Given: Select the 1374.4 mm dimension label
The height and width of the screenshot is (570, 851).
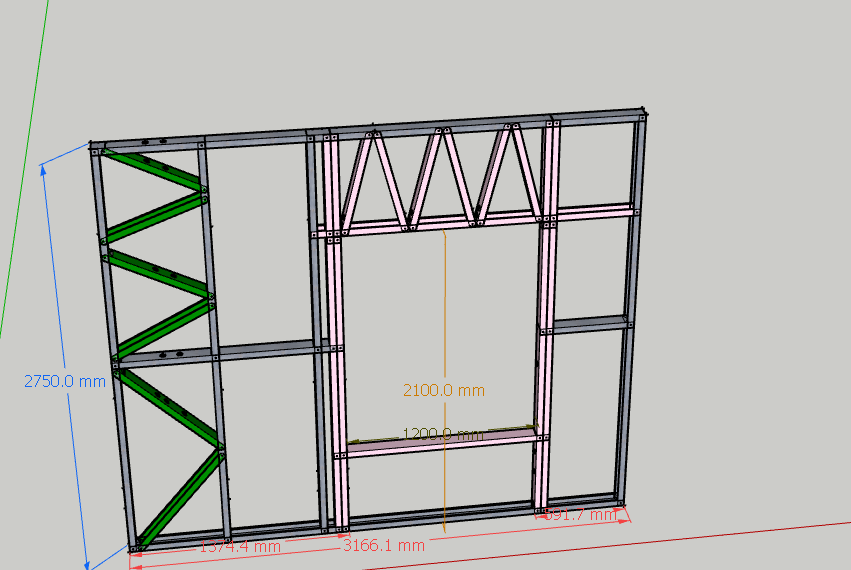Looking at the screenshot, I should point(240,546).
